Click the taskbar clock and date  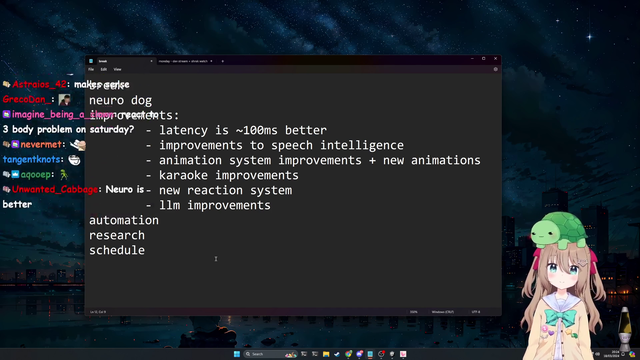[611, 354]
